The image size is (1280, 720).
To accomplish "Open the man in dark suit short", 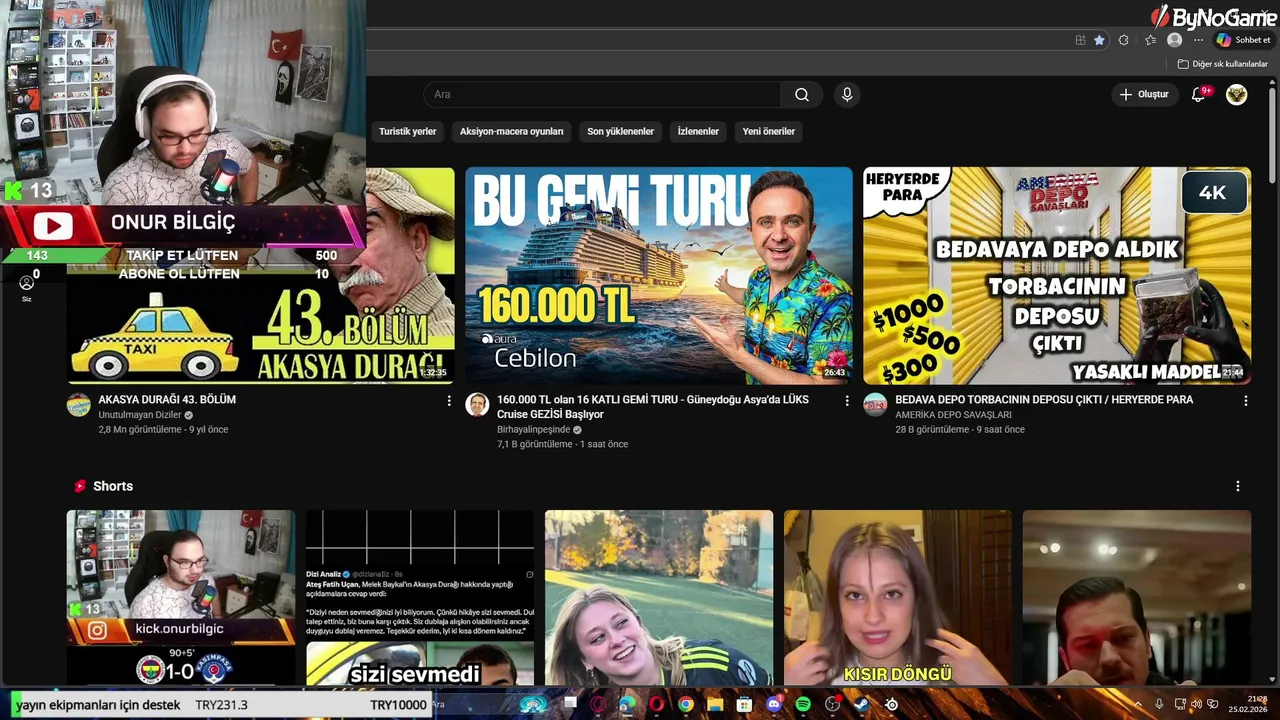I will (1137, 598).
